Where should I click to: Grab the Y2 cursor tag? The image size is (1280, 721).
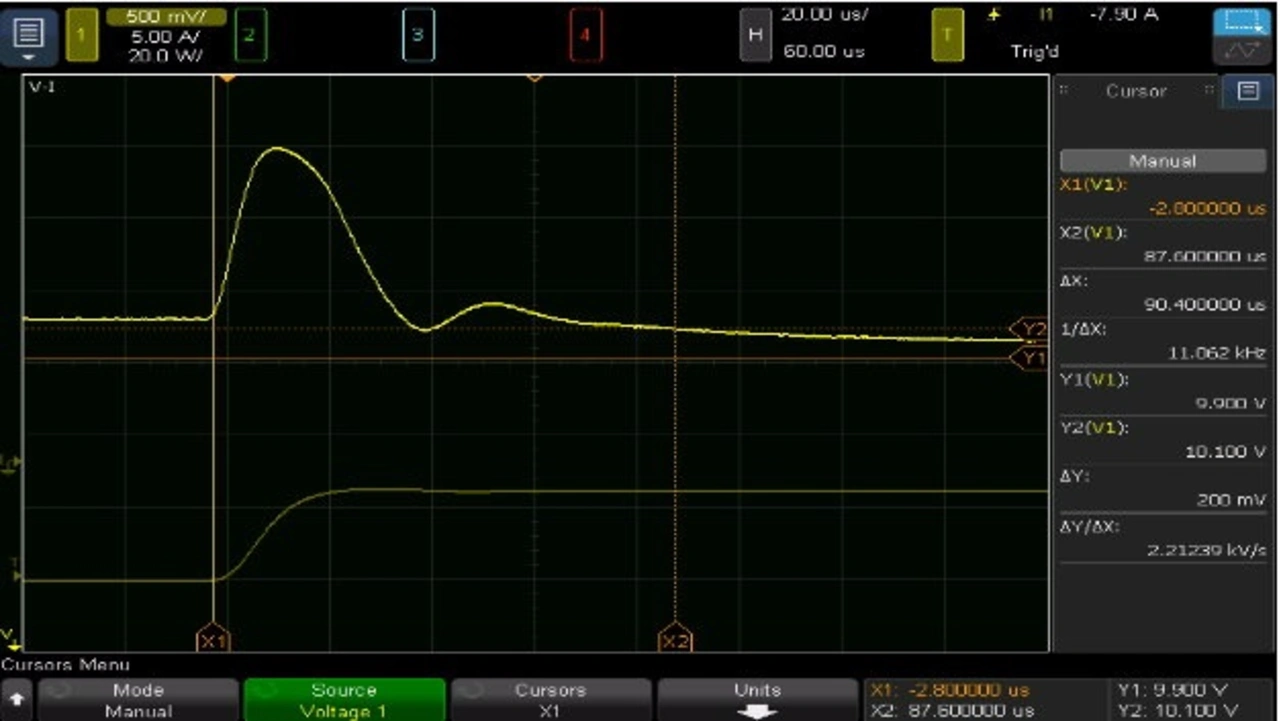(x=1030, y=329)
